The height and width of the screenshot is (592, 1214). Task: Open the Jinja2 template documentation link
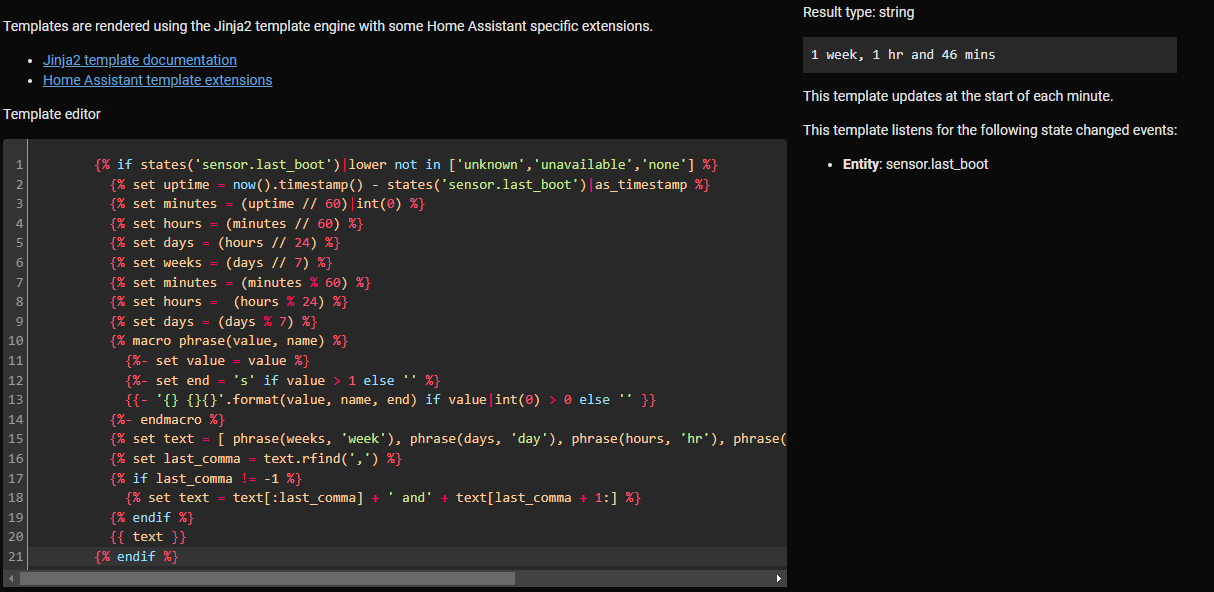coord(140,60)
